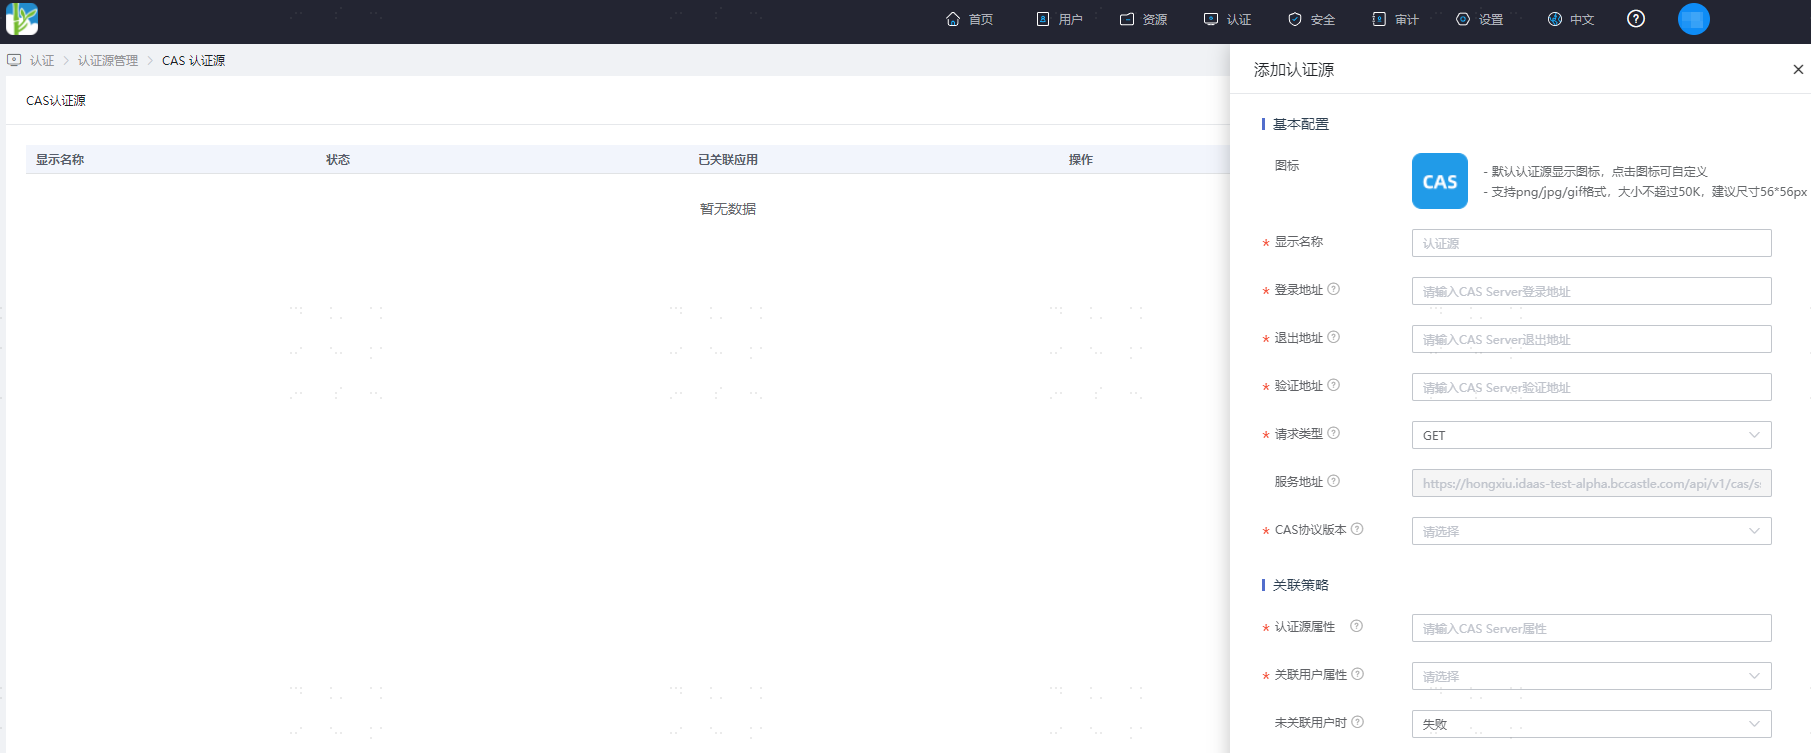
Task: Click the help icon beside 验证地址
Action: 1333,385
